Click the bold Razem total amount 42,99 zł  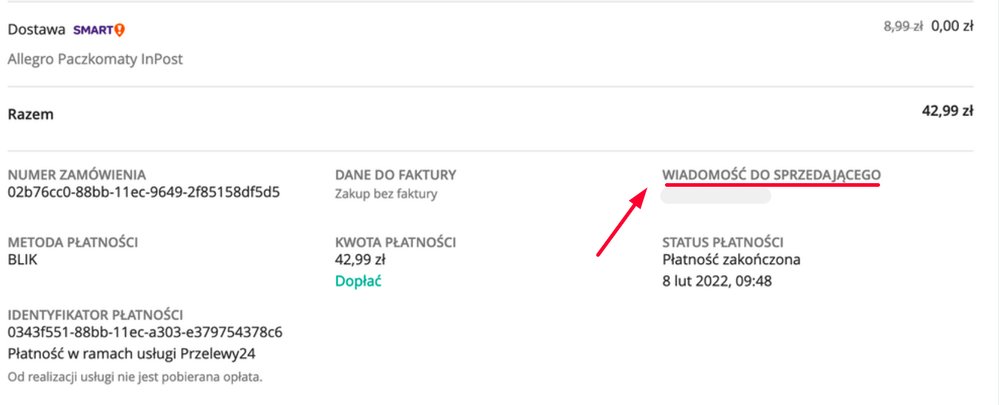(947, 113)
